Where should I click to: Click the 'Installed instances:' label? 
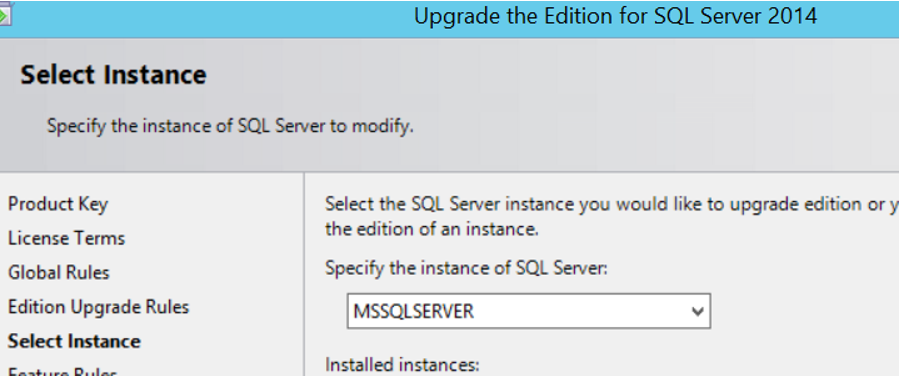pos(402,365)
